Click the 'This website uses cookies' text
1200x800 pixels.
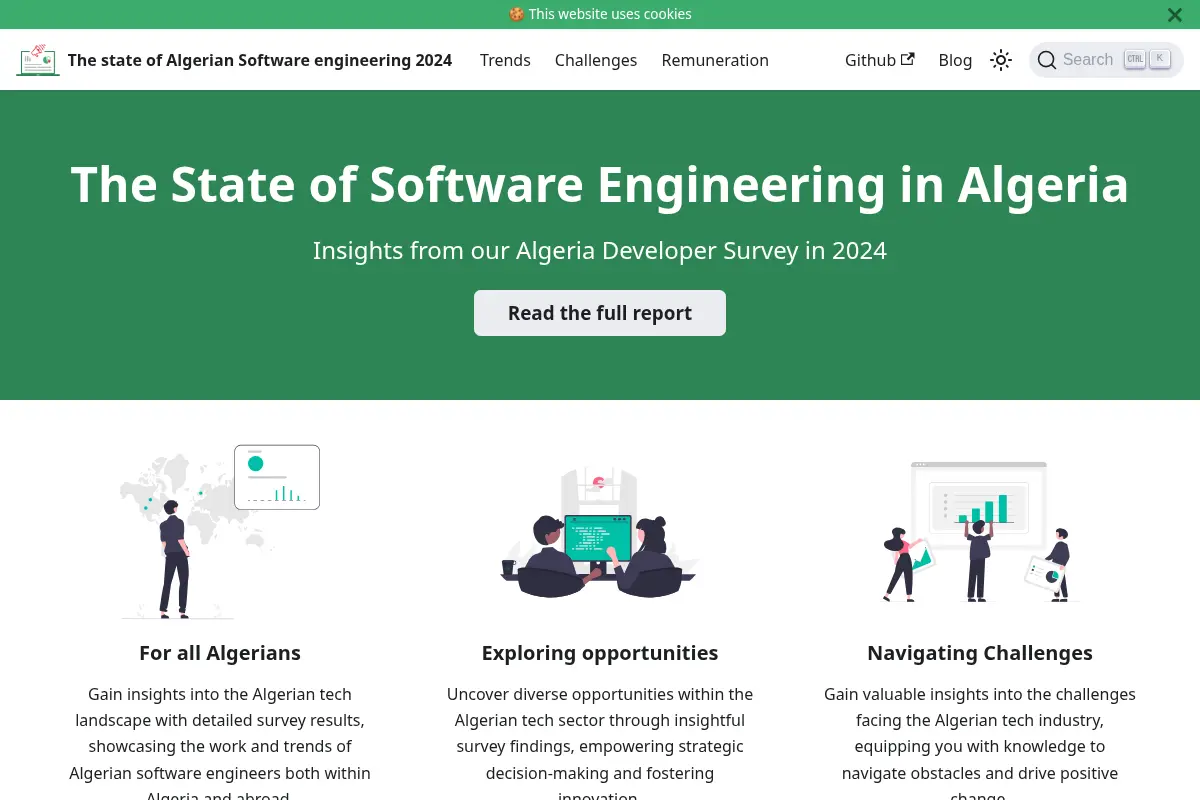coord(610,14)
